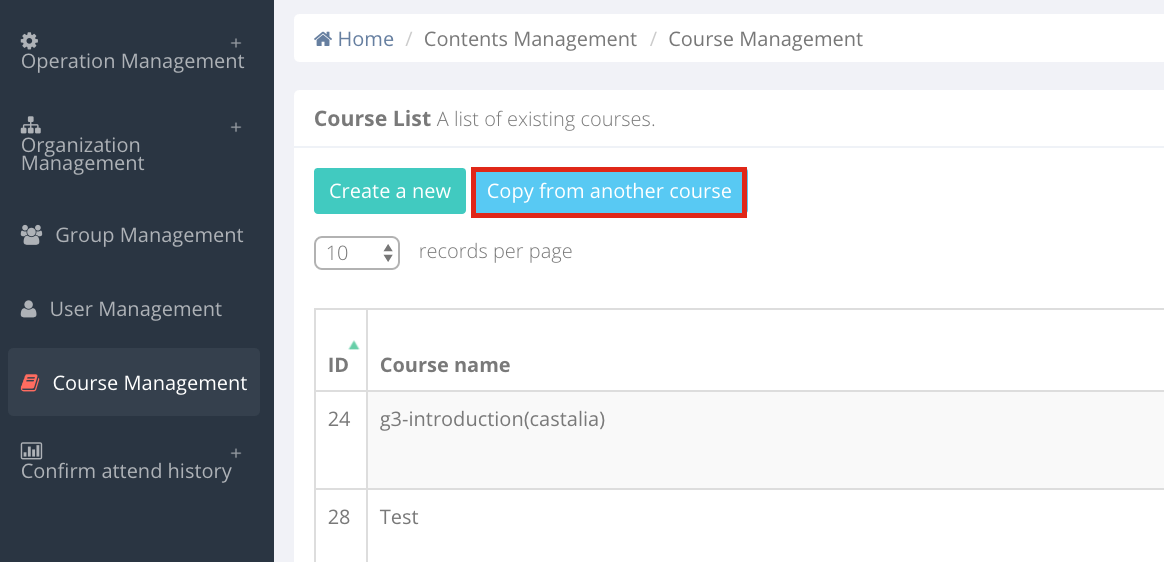Viewport: 1164px width, 562px height.
Task: Click the Confirm attend history chart icon
Action: (31, 451)
